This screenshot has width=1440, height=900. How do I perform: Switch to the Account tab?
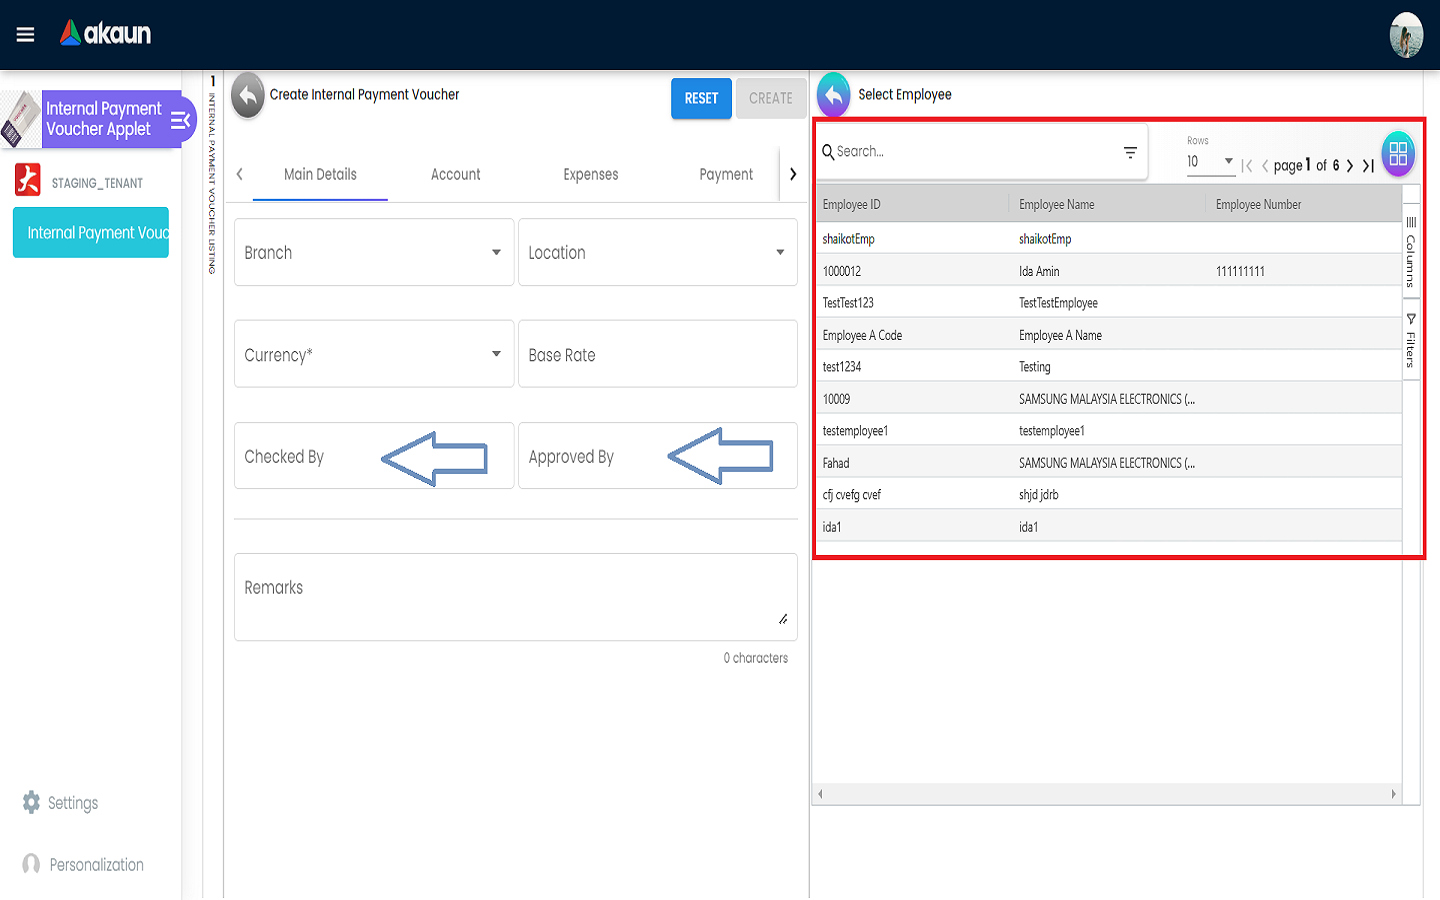point(455,175)
